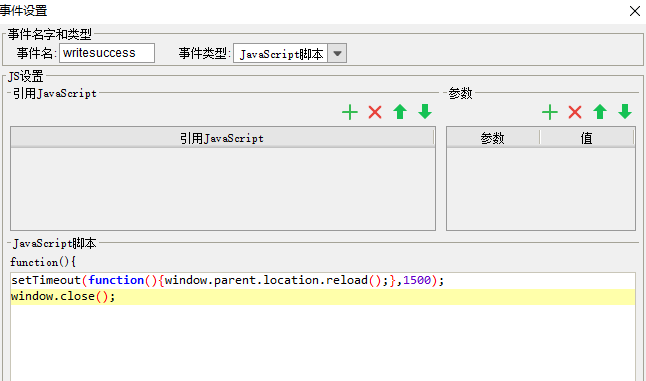Click the 引用JavaScript column header
This screenshot has height=381, width=646.
[222, 138]
